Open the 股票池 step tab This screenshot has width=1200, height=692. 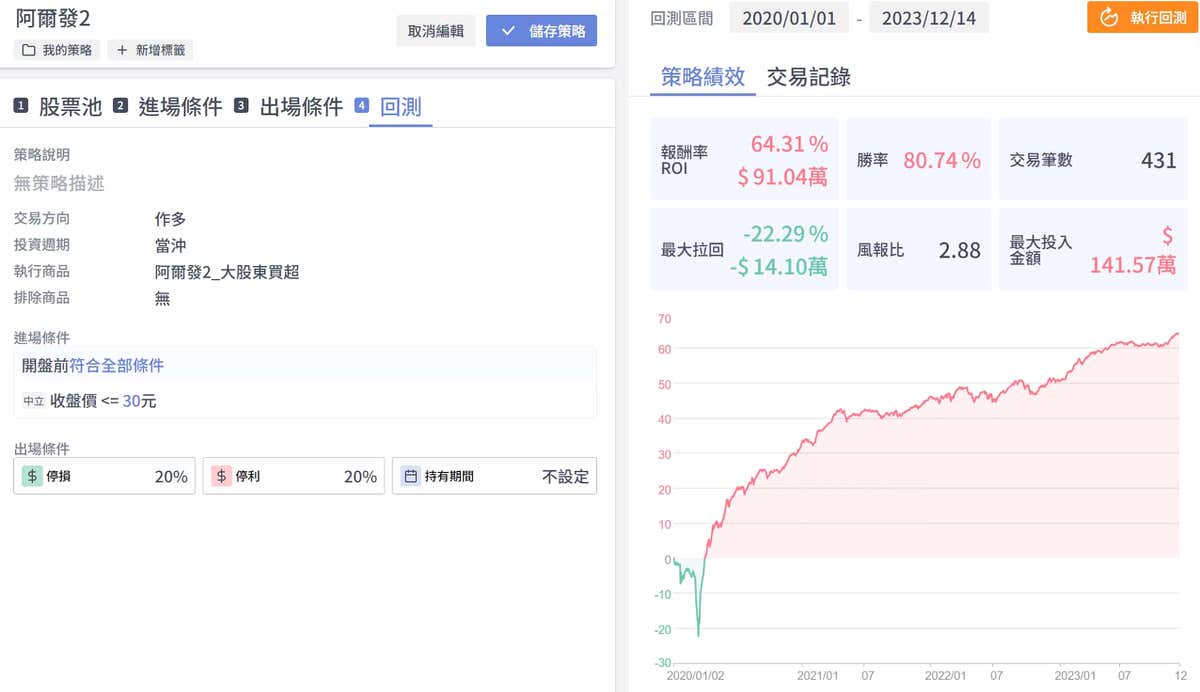pos(70,107)
